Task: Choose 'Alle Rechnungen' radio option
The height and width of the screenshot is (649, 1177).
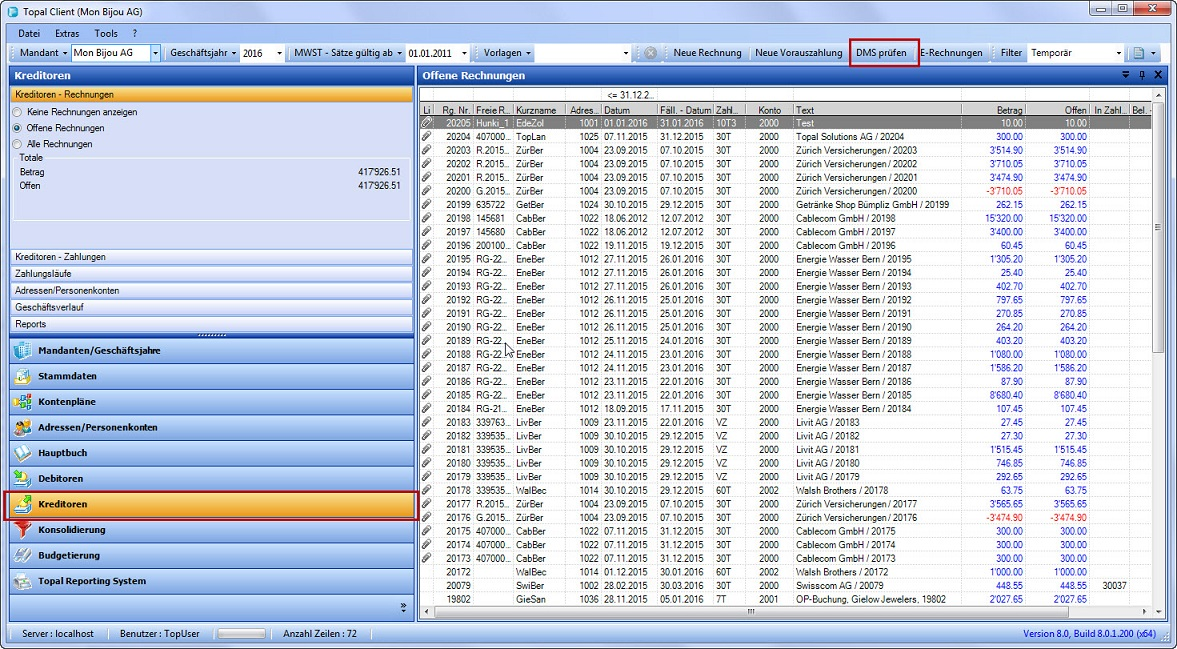Action: [17, 144]
